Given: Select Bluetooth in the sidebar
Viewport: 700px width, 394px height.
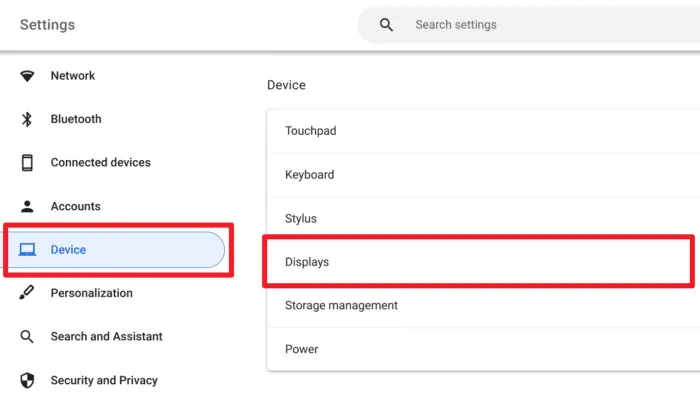Looking at the screenshot, I should pos(76,119).
